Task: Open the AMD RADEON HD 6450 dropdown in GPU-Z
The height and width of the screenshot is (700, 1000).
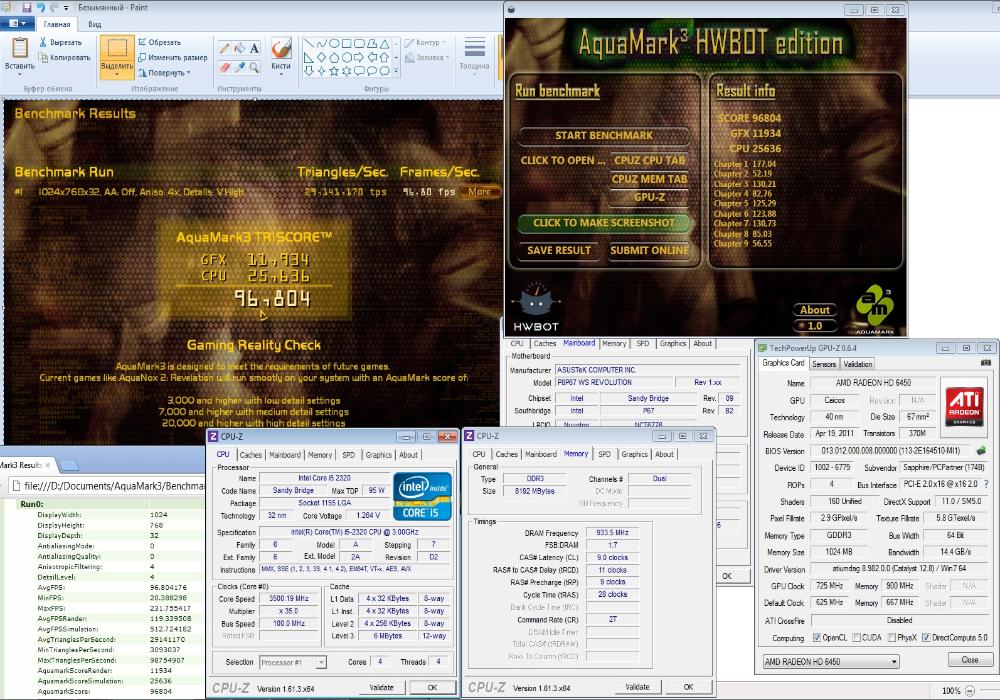Action: coord(831,662)
